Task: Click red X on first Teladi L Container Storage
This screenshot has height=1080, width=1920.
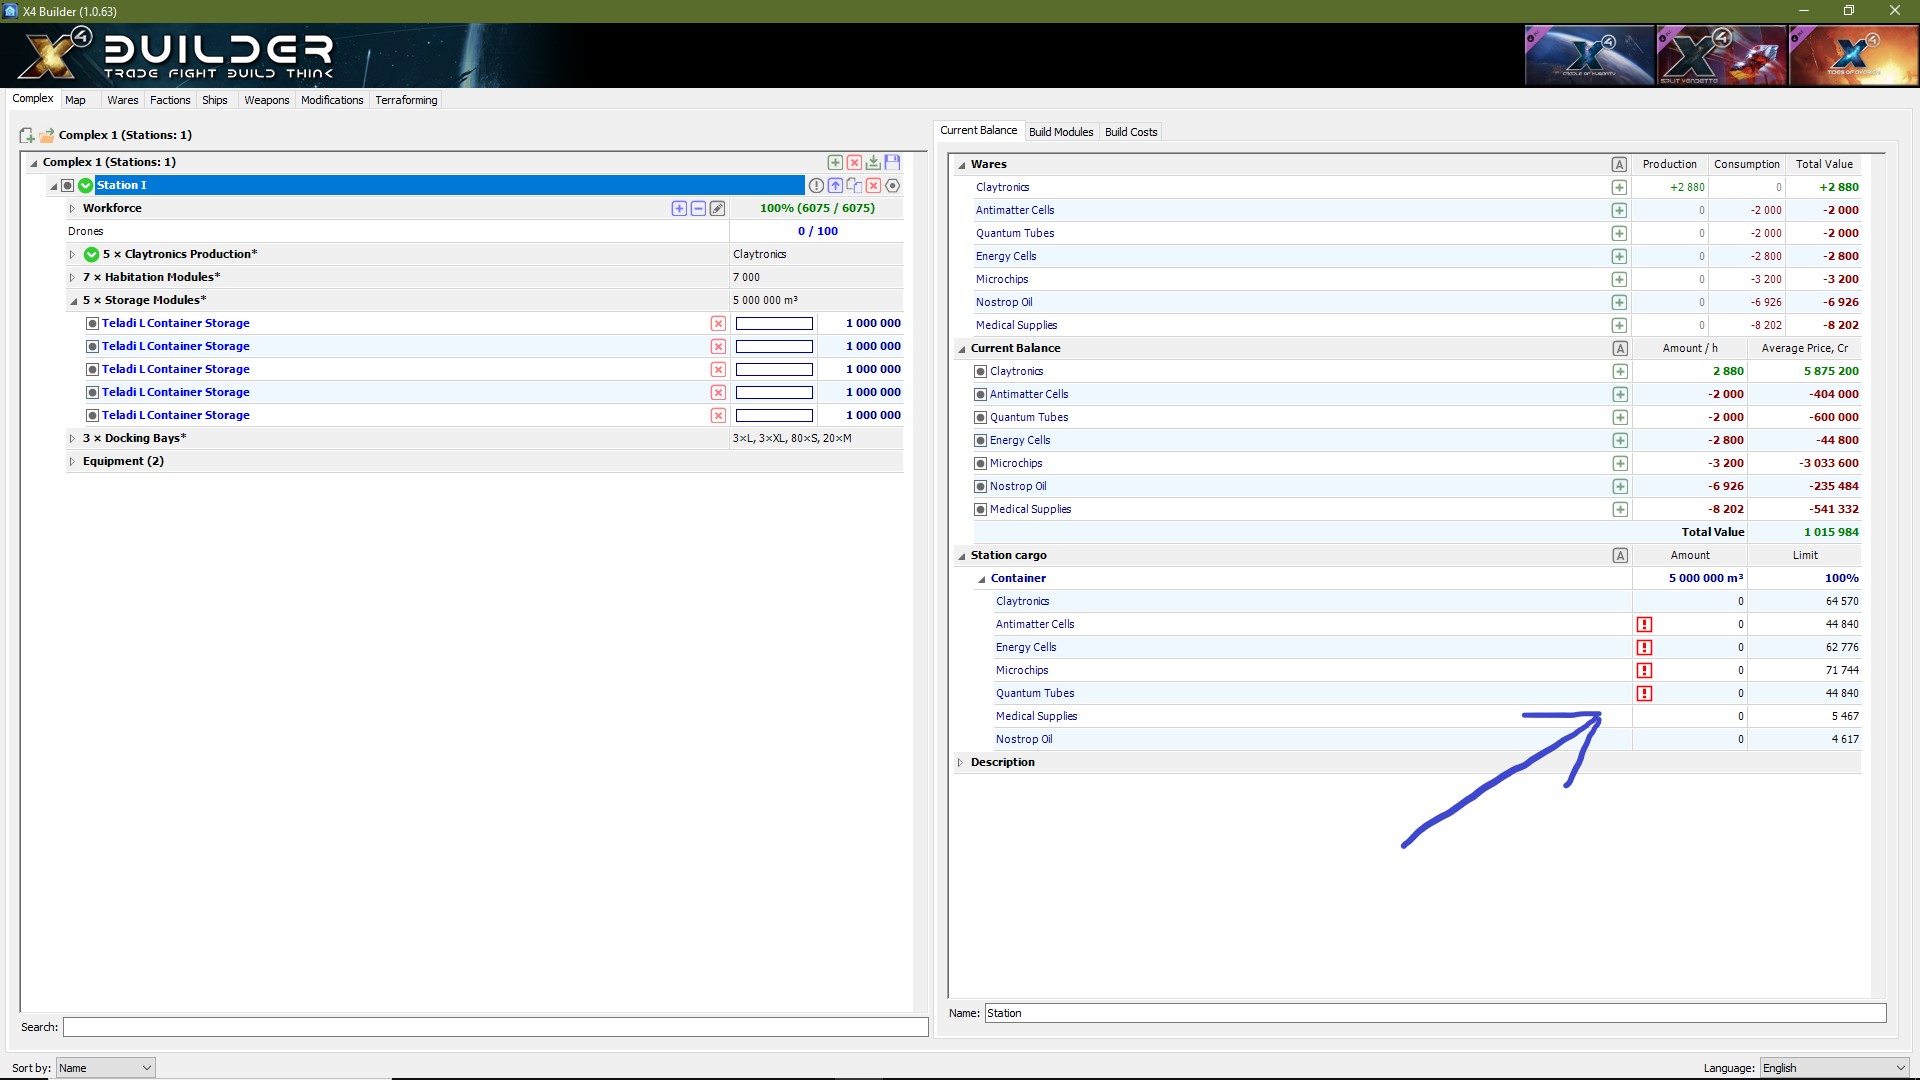Action: coord(718,323)
